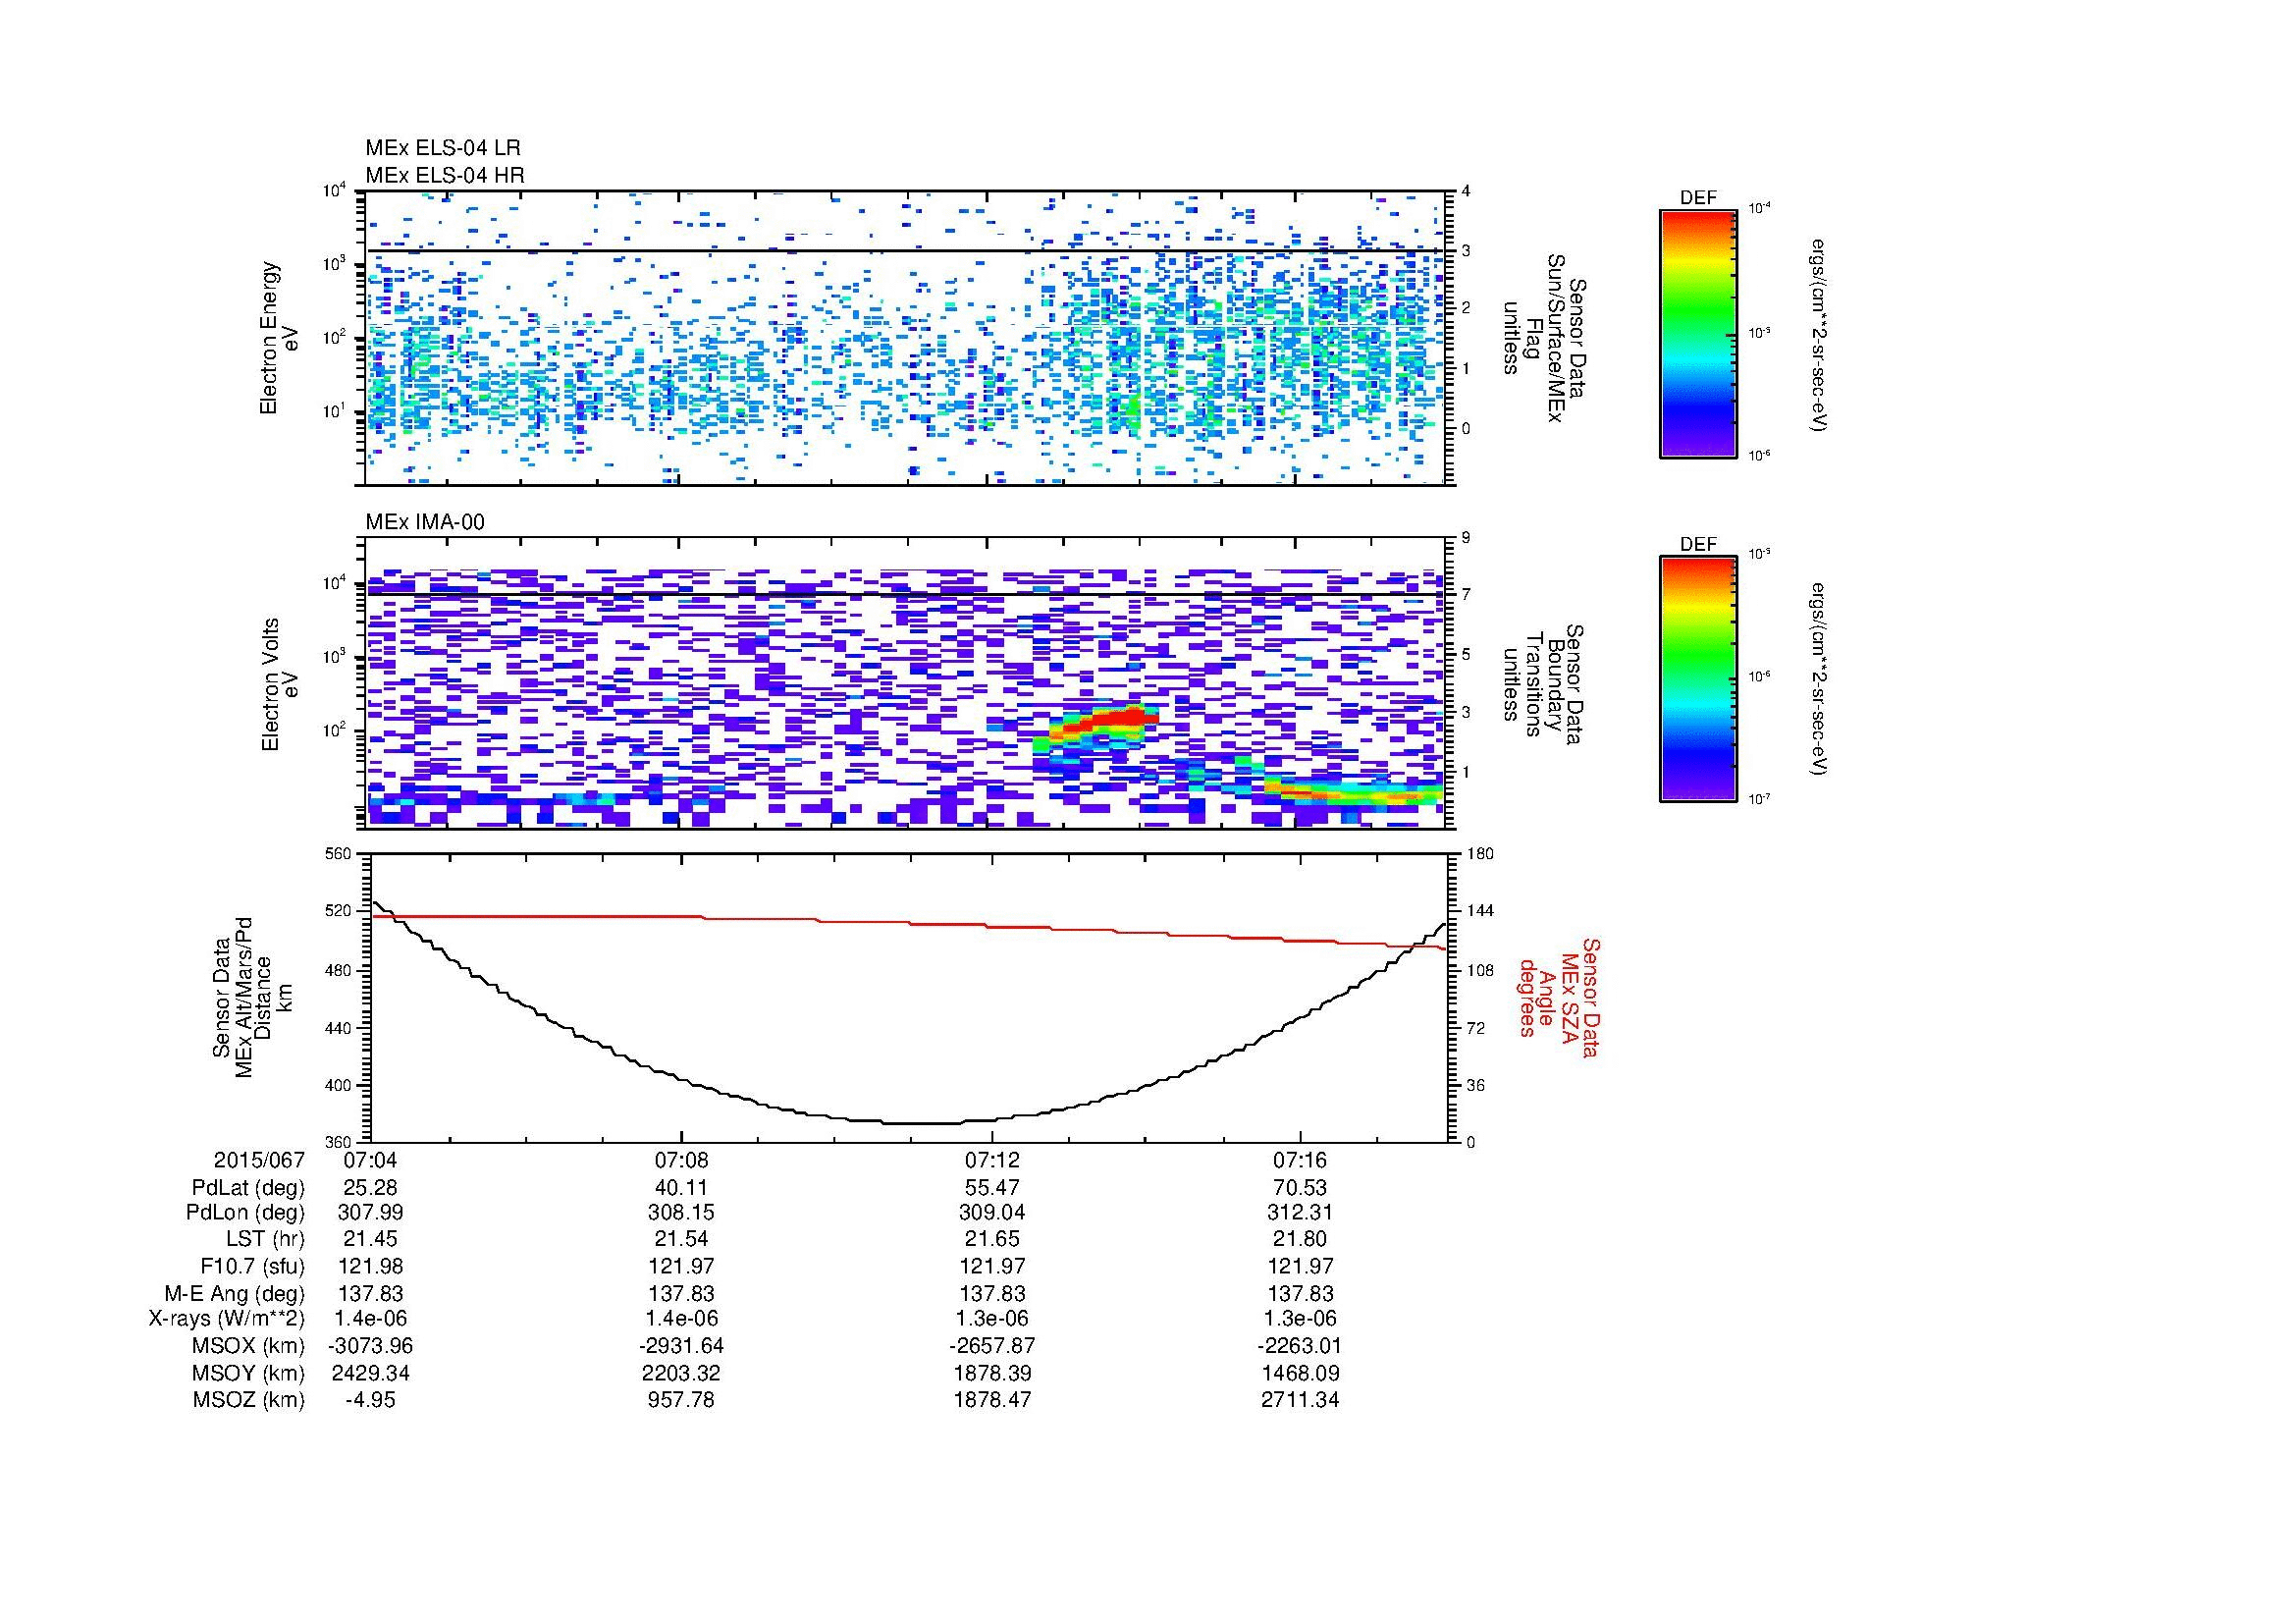This screenshot has width=2296, height=1623.
Task: Click the PdLon value '309.04'
Action: pyautogui.click(x=991, y=1213)
